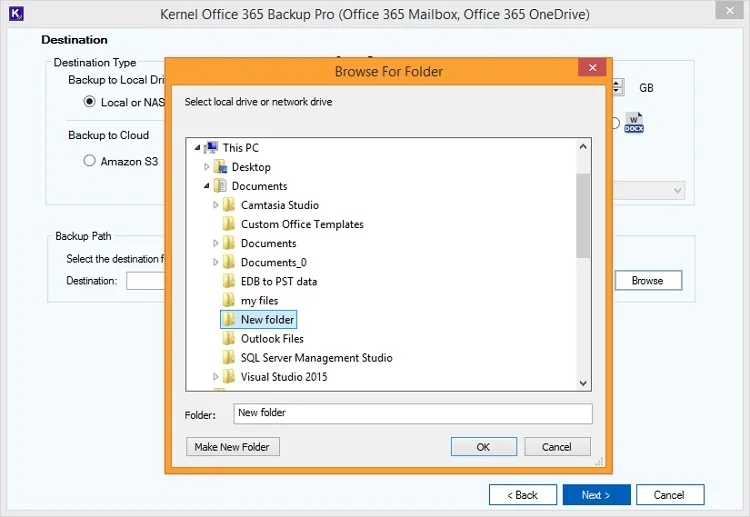Screen dimensions: 750x517
Task: Expand the Visual Studio 2015 folder
Action: tap(216, 377)
